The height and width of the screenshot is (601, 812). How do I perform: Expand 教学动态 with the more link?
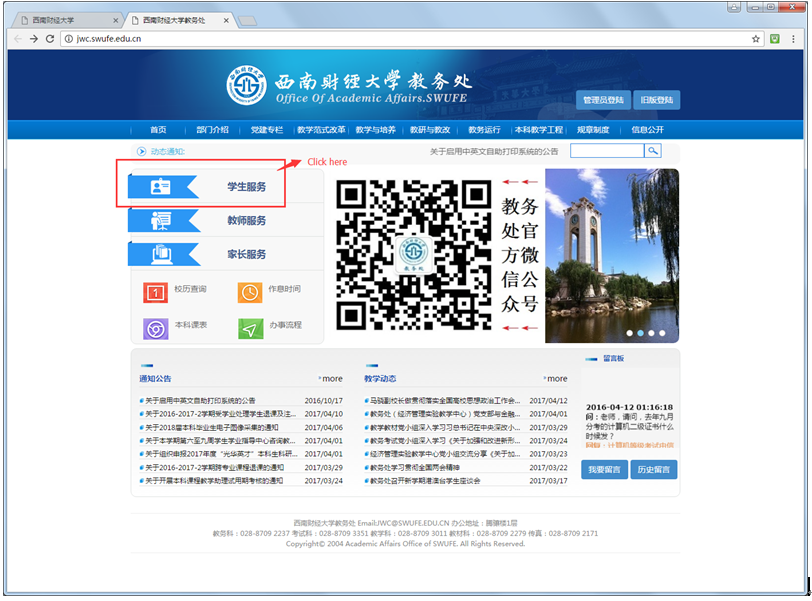555,379
